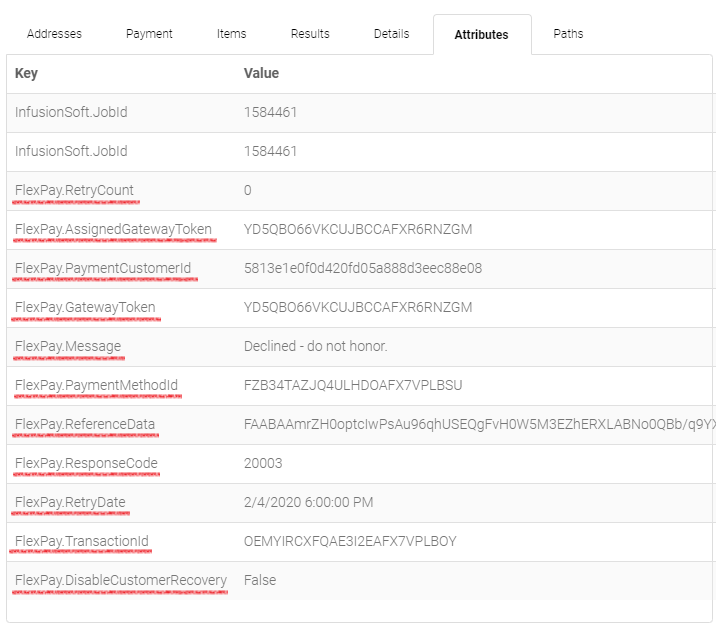Image resolution: width=716 pixels, height=629 pixels.
Task: Select the FlexPay.GatewayToken key
Action: (x=85, y=307)
